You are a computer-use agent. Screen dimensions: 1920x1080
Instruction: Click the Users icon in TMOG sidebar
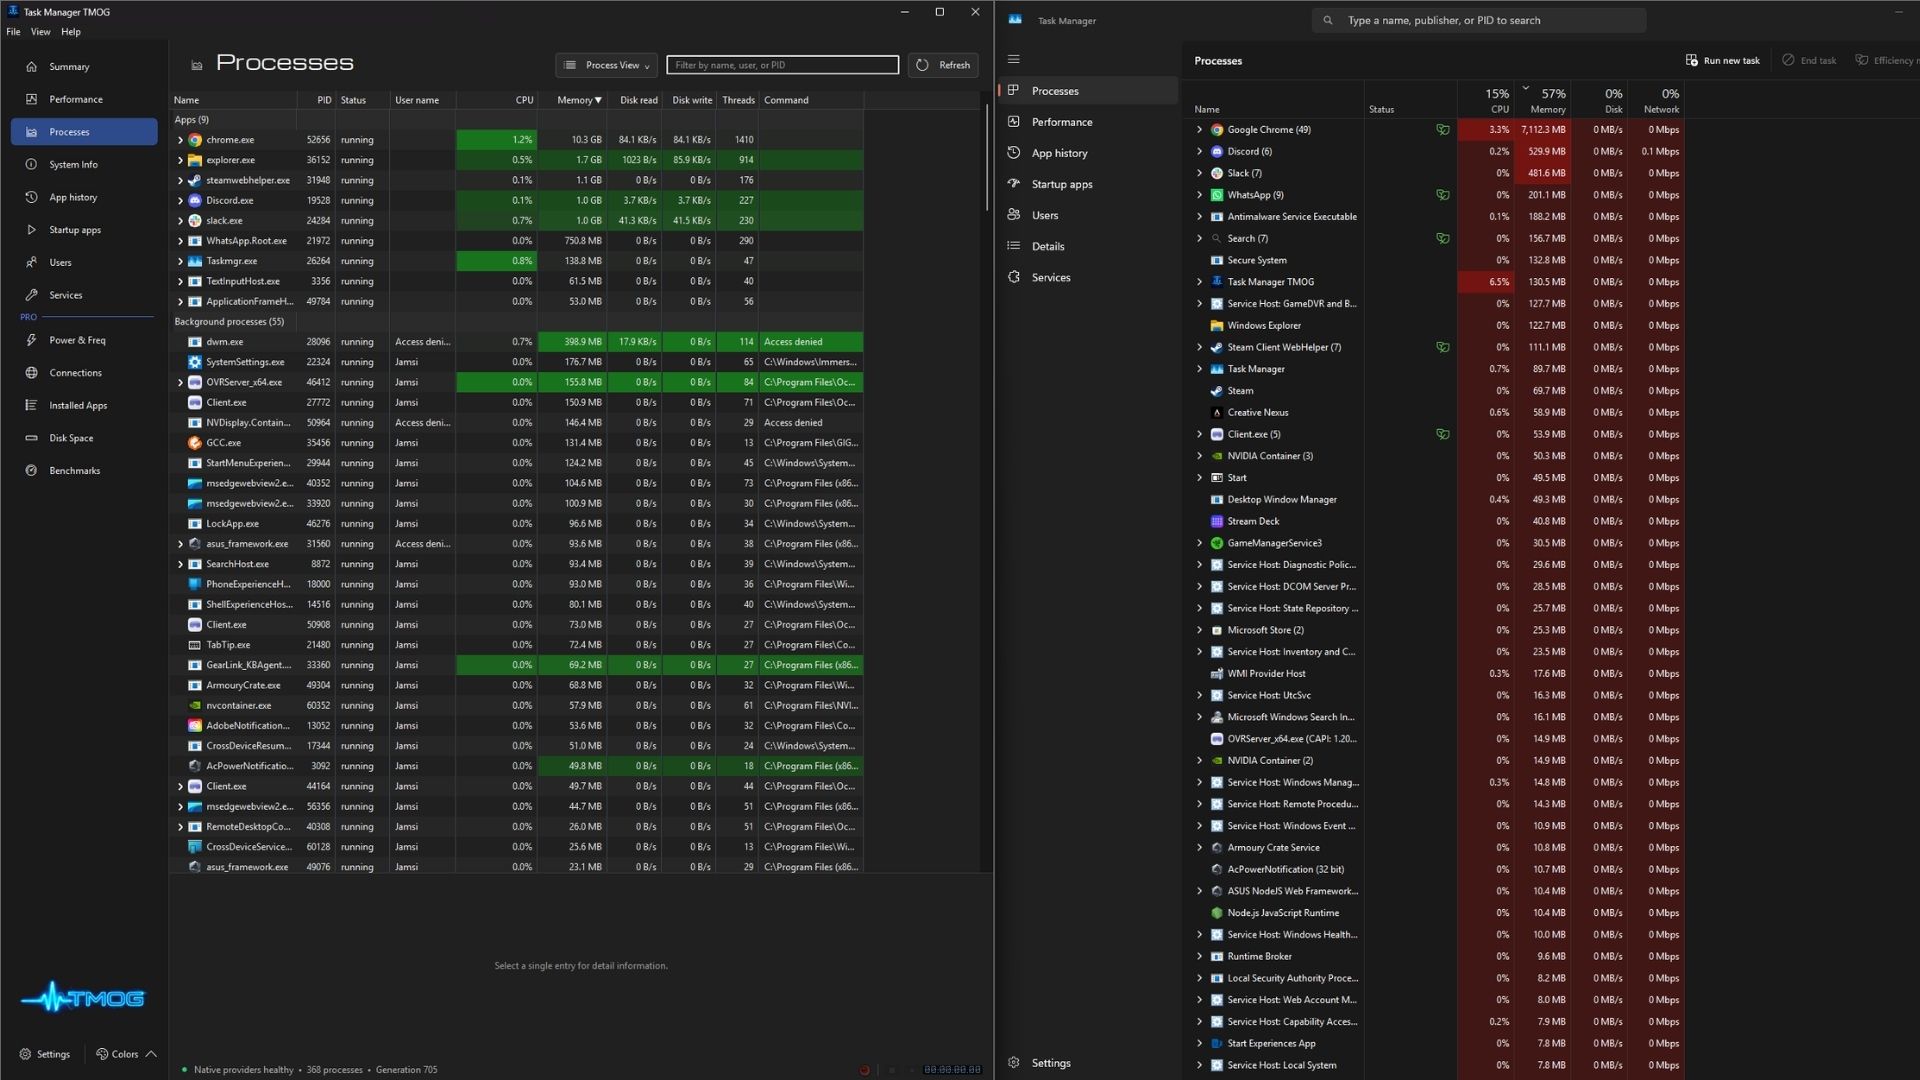[x=31, y=262]
